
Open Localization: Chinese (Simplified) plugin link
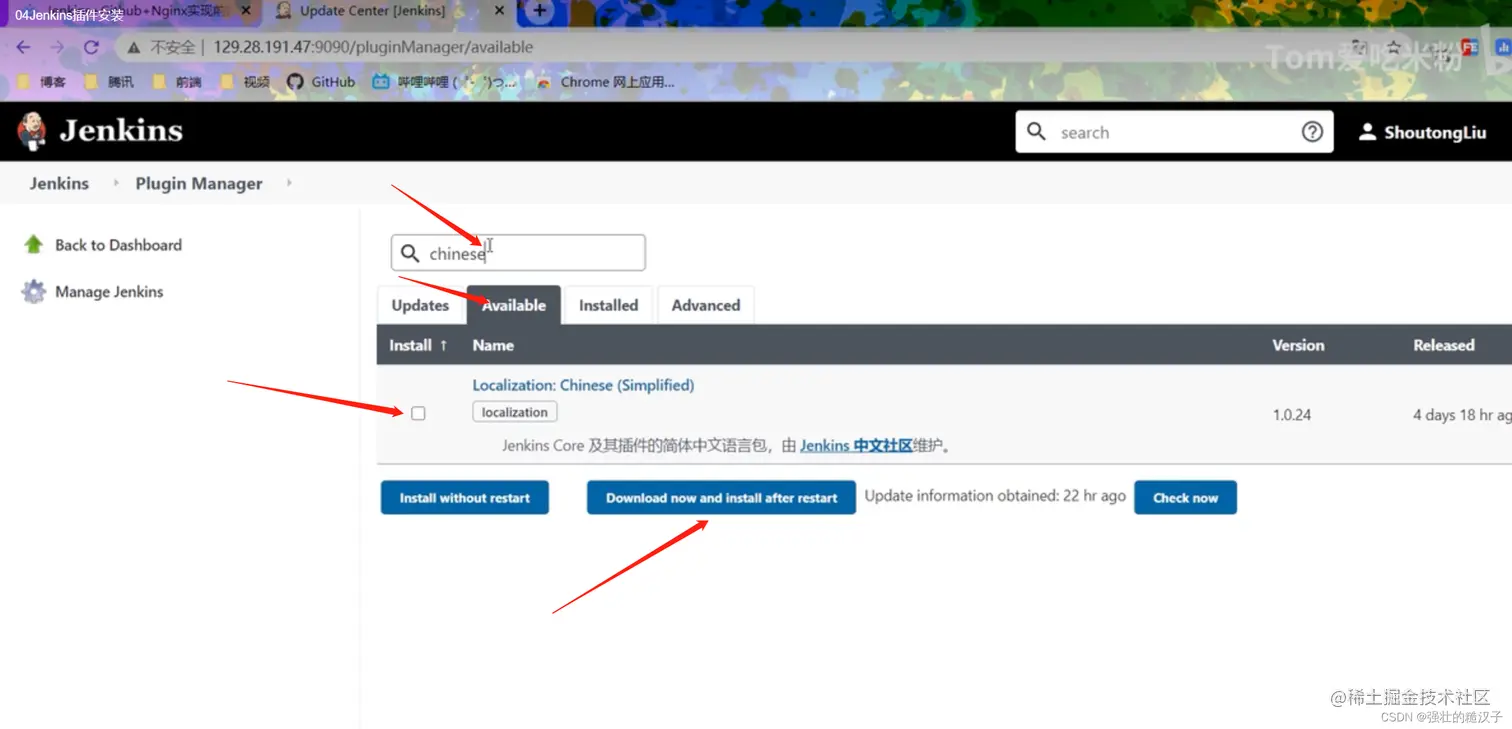tap(583, 385)
